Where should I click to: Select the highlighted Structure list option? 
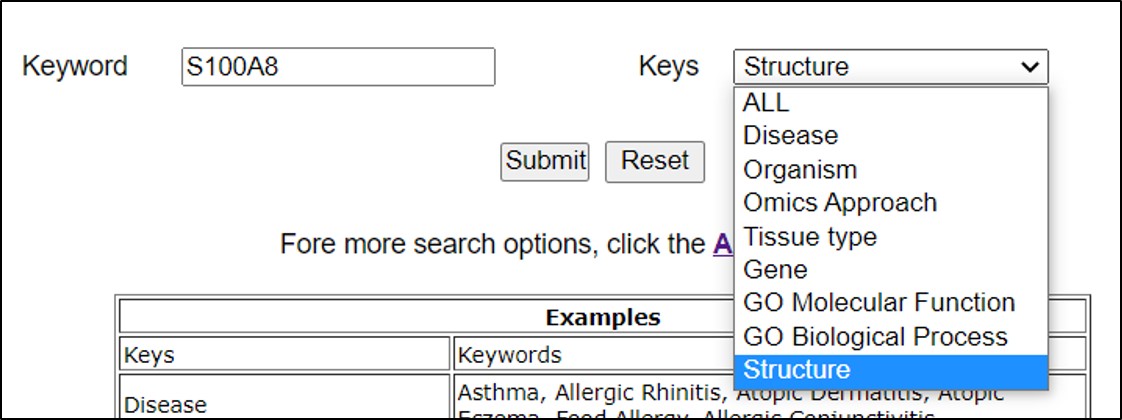click(x=796, y=369)
